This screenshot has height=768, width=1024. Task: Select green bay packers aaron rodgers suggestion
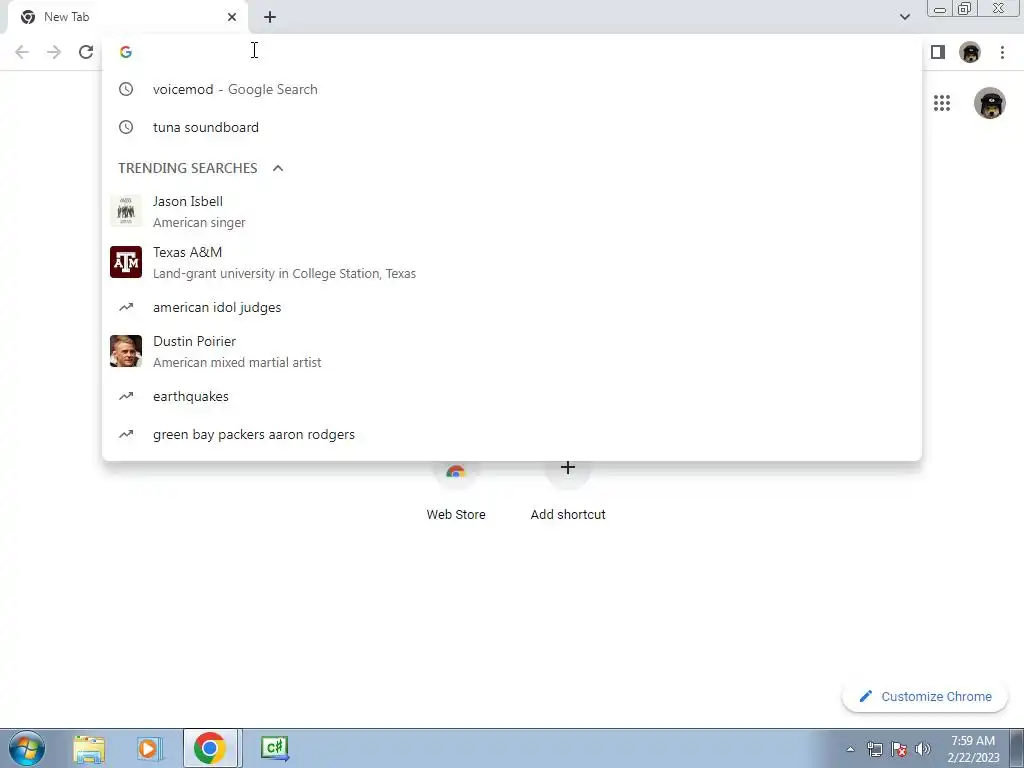pos(512,434)
